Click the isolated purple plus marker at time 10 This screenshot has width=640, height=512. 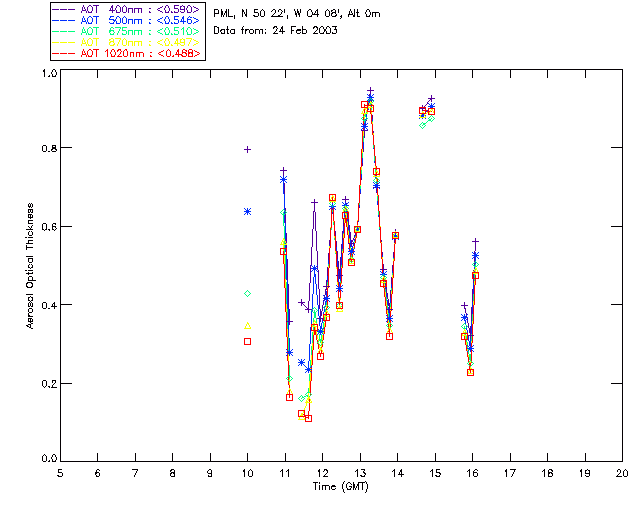click(x=247, y=150)
